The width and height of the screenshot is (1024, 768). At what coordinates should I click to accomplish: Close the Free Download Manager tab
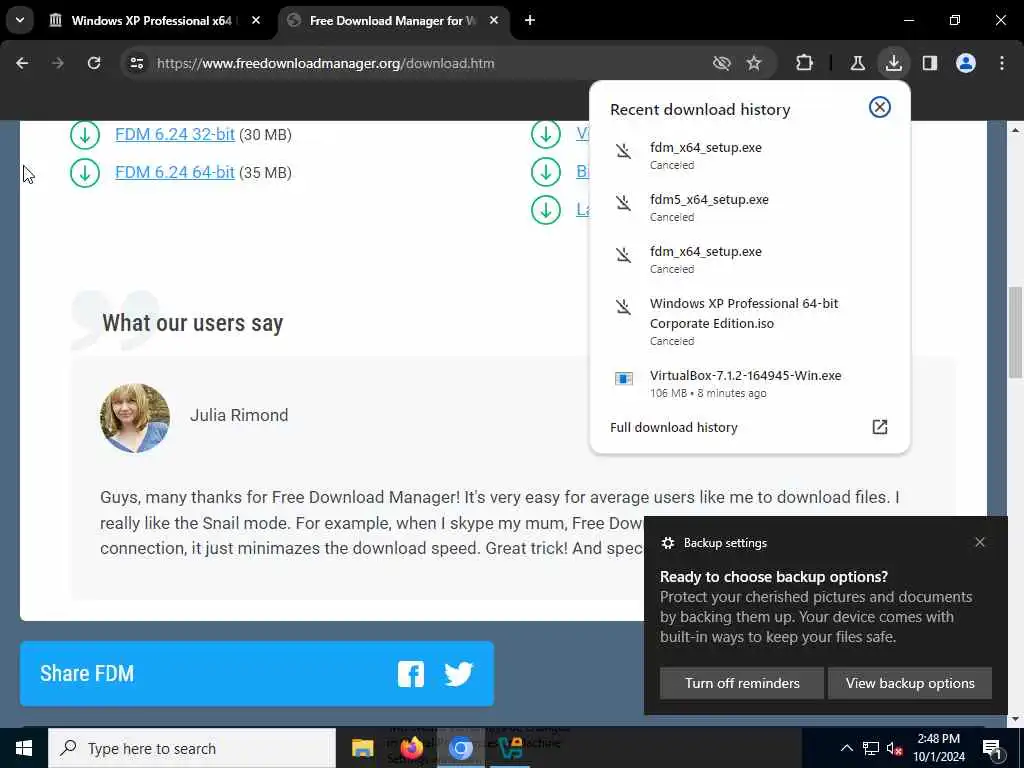494,20
